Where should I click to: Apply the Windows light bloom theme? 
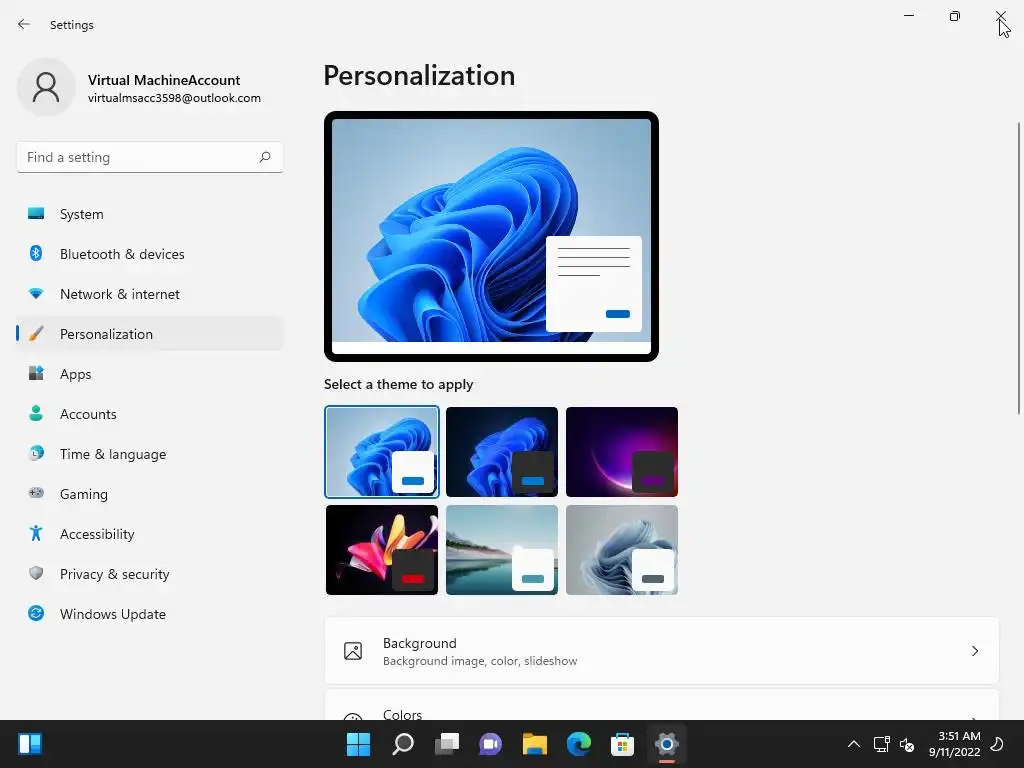point(382,452)
